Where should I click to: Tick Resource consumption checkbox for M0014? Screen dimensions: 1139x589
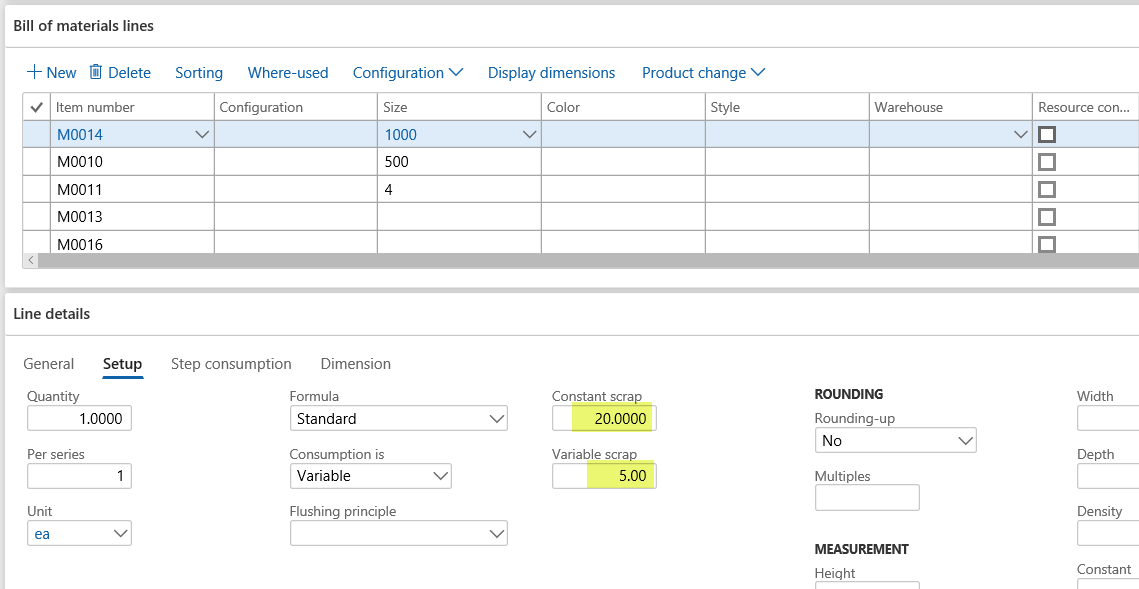1047,134
